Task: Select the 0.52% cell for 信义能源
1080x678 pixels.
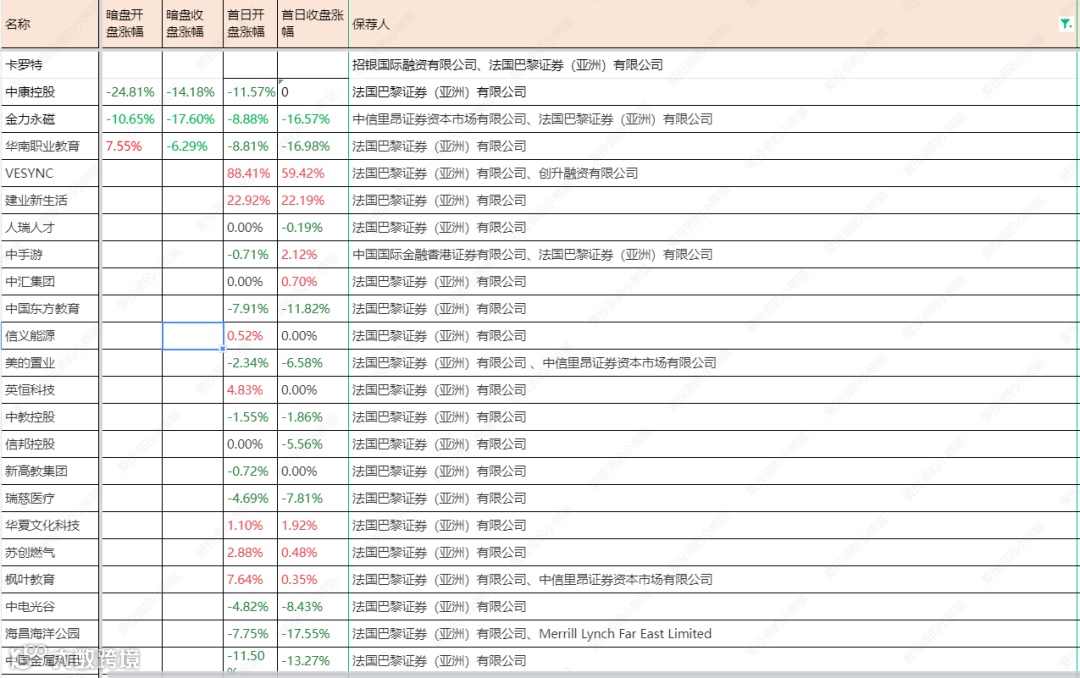Action: click(251, 336)
